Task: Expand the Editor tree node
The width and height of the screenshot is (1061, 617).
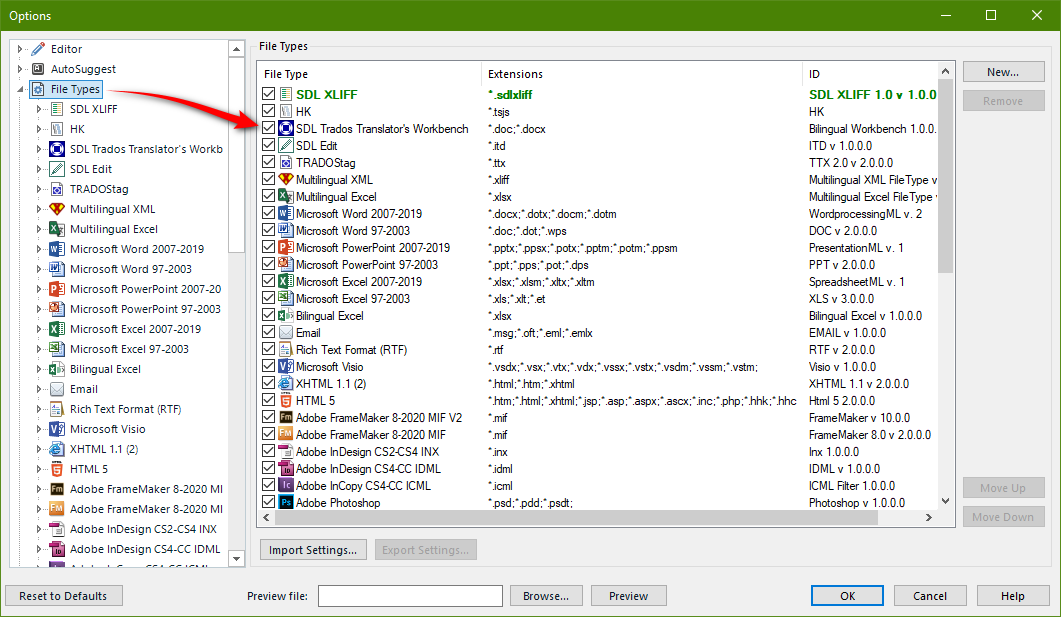Action: point(20,49)
